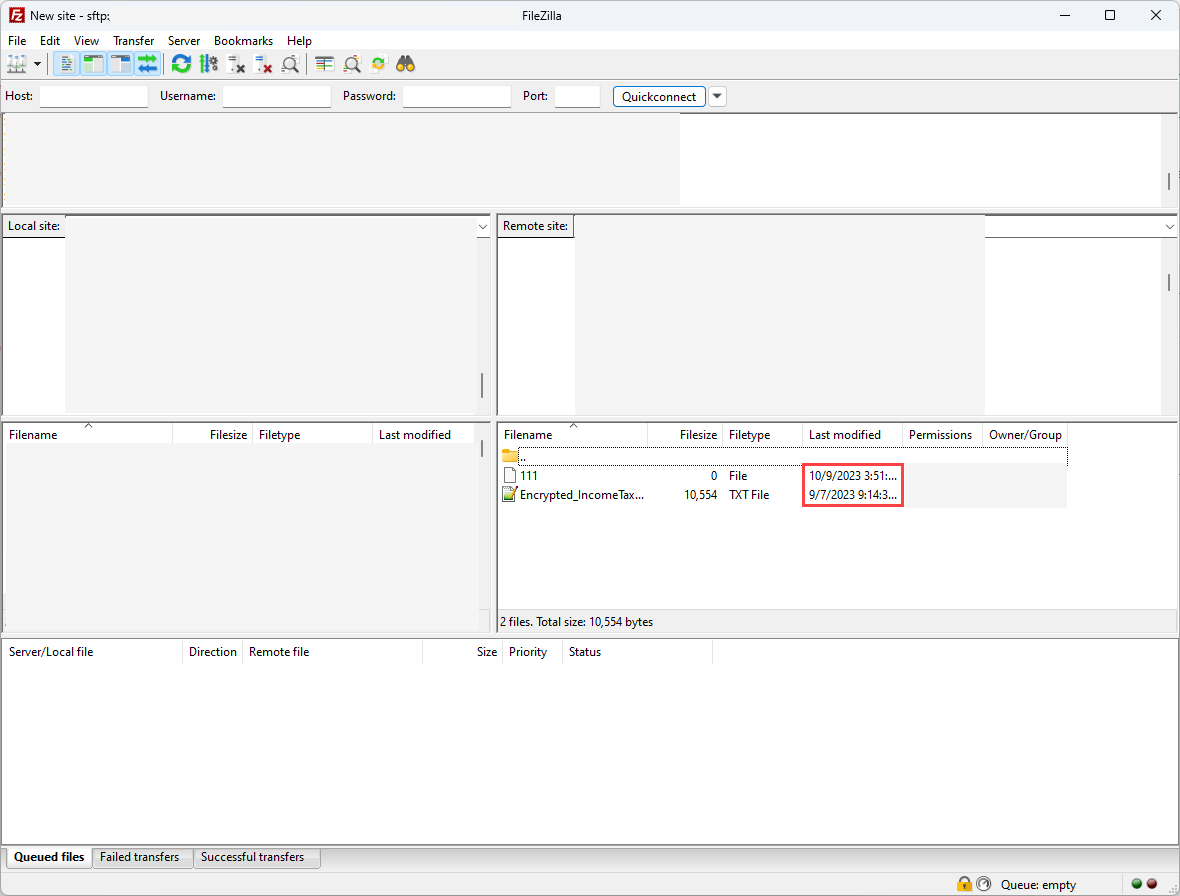The image size is (1180, 896).
Task: Sort remote files by Filetype column
Action: coord(762,434)
